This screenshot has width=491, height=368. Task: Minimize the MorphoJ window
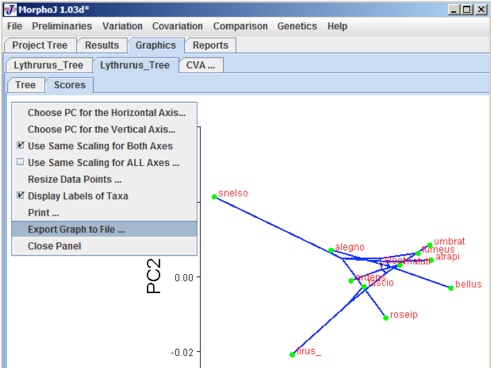coord(454,10)
